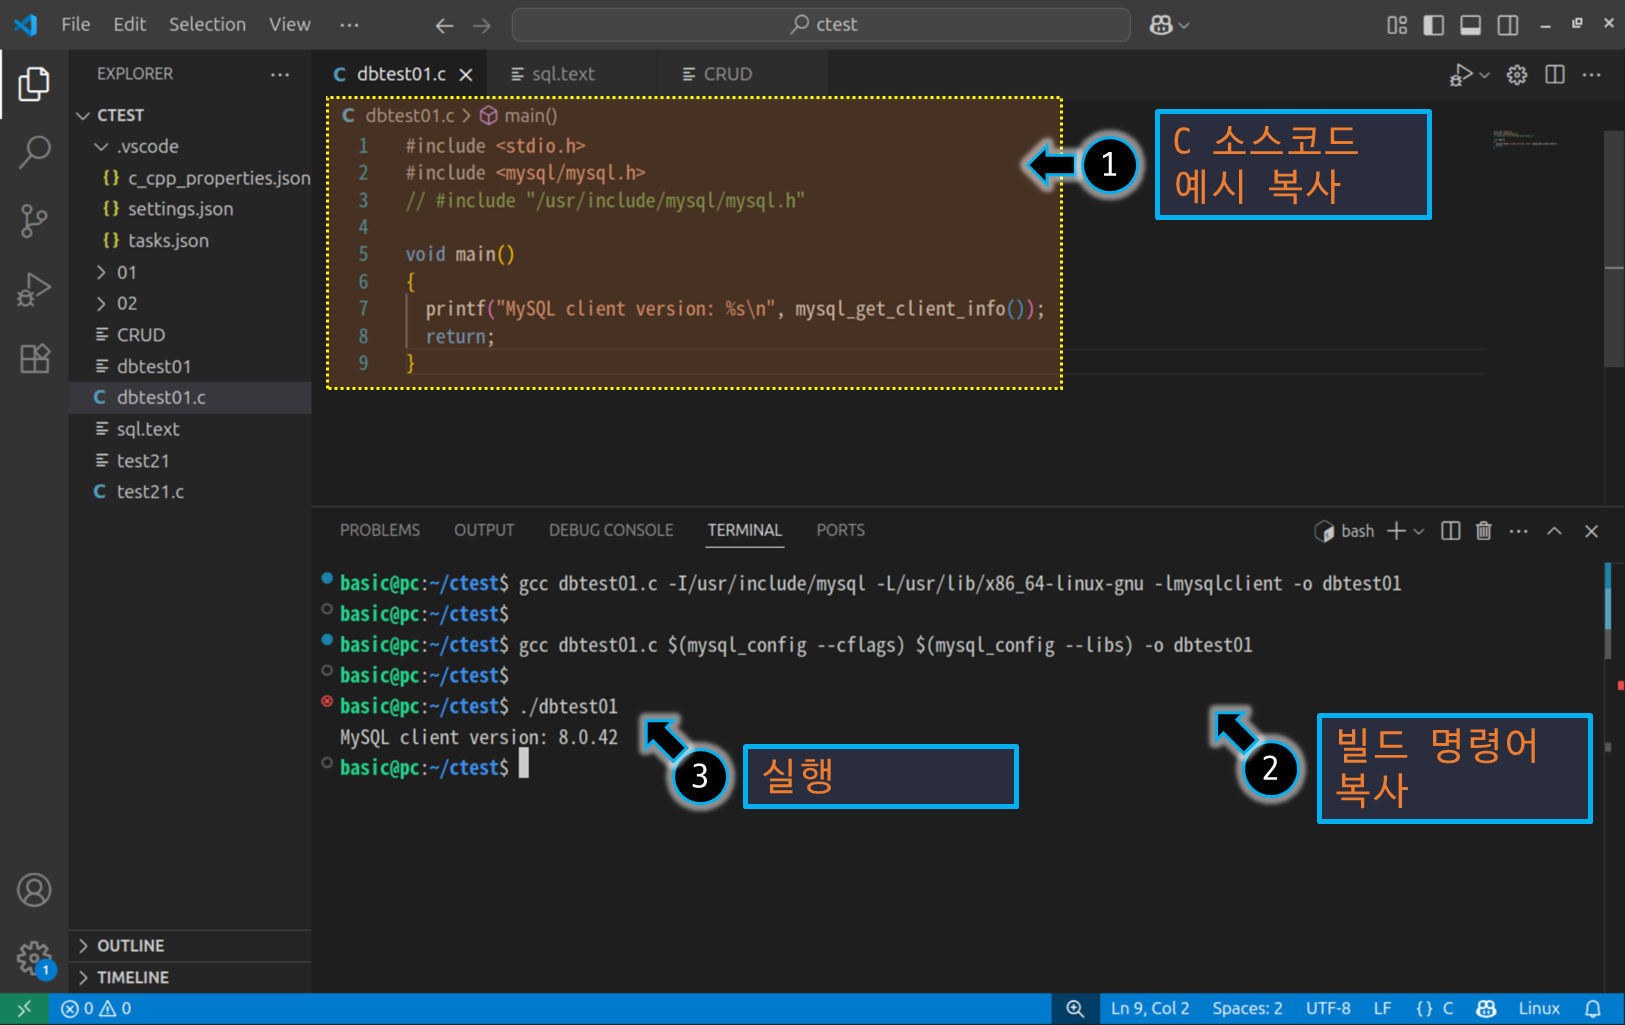Split the editor to the right
Viewport: 1625px width, 1025px height.
point(1555,75)
